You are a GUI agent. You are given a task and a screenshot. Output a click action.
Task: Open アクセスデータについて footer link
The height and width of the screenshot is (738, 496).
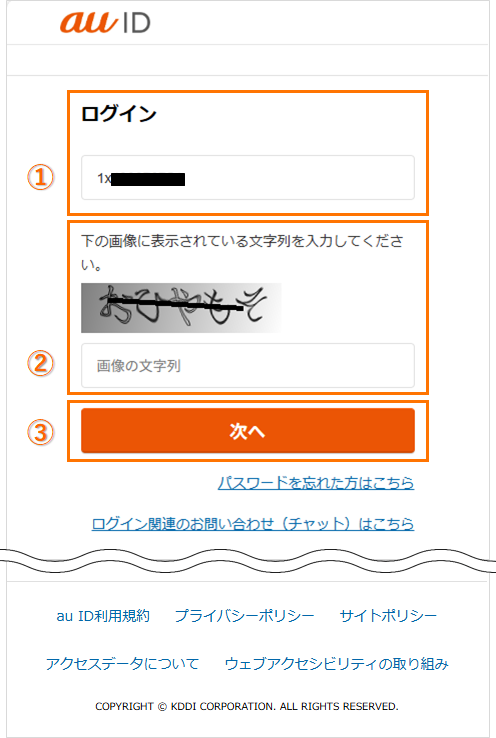point(122,664)
